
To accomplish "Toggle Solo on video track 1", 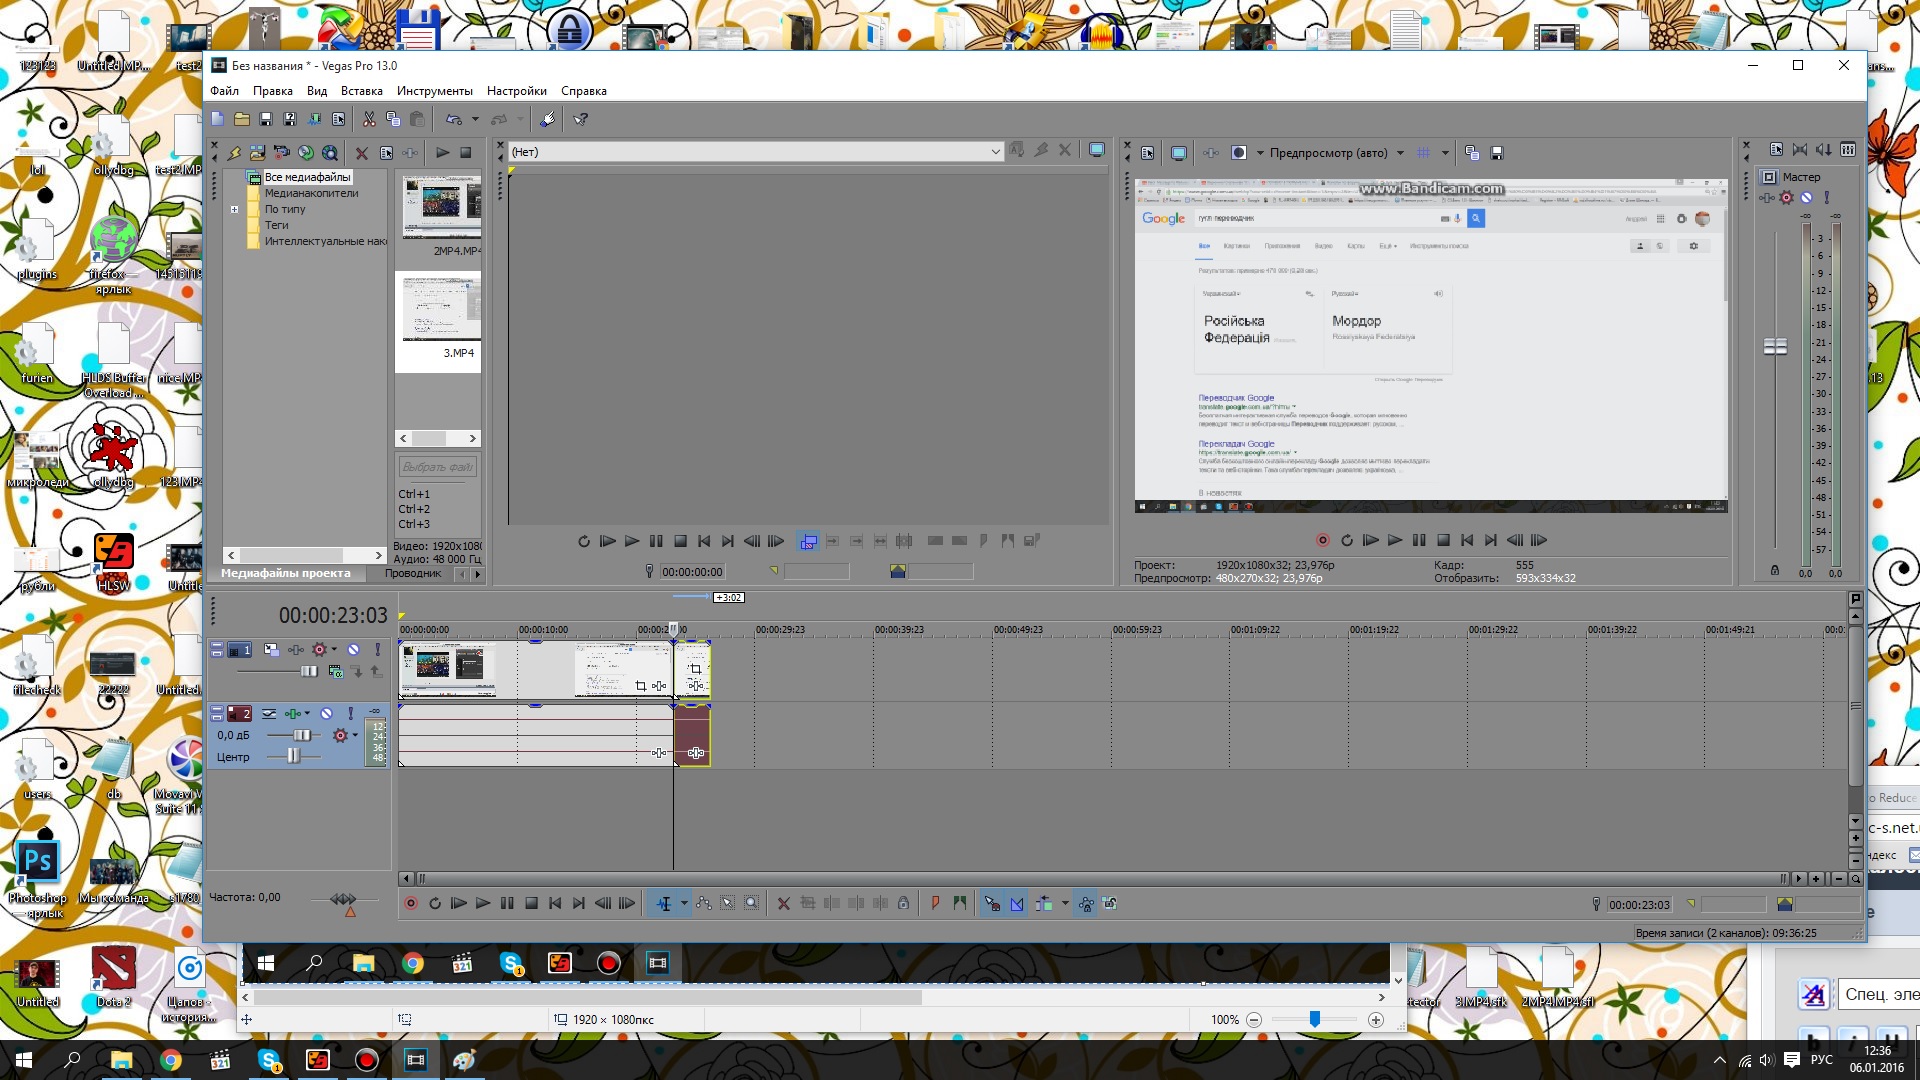I will pyautogui.click(x=378, y=650).
